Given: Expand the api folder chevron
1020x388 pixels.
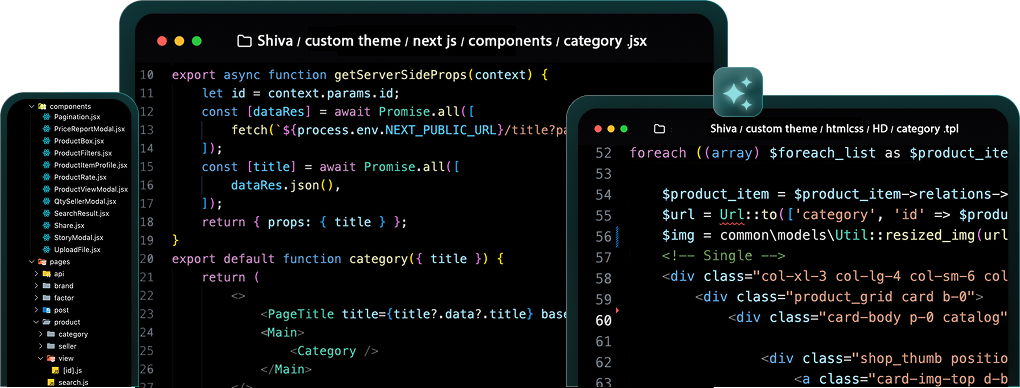Looking at the screenshot, I should (36, 274).
